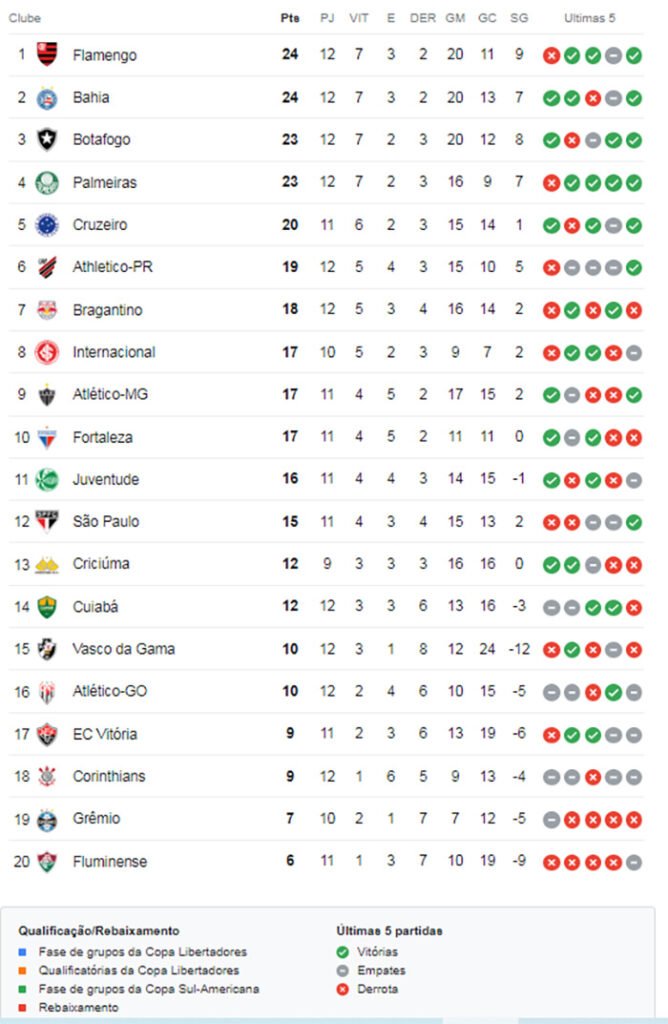Click the Cruzeiro blue crest icon
The width and height of the screenshot is (668, 1024).
(47, 224)
